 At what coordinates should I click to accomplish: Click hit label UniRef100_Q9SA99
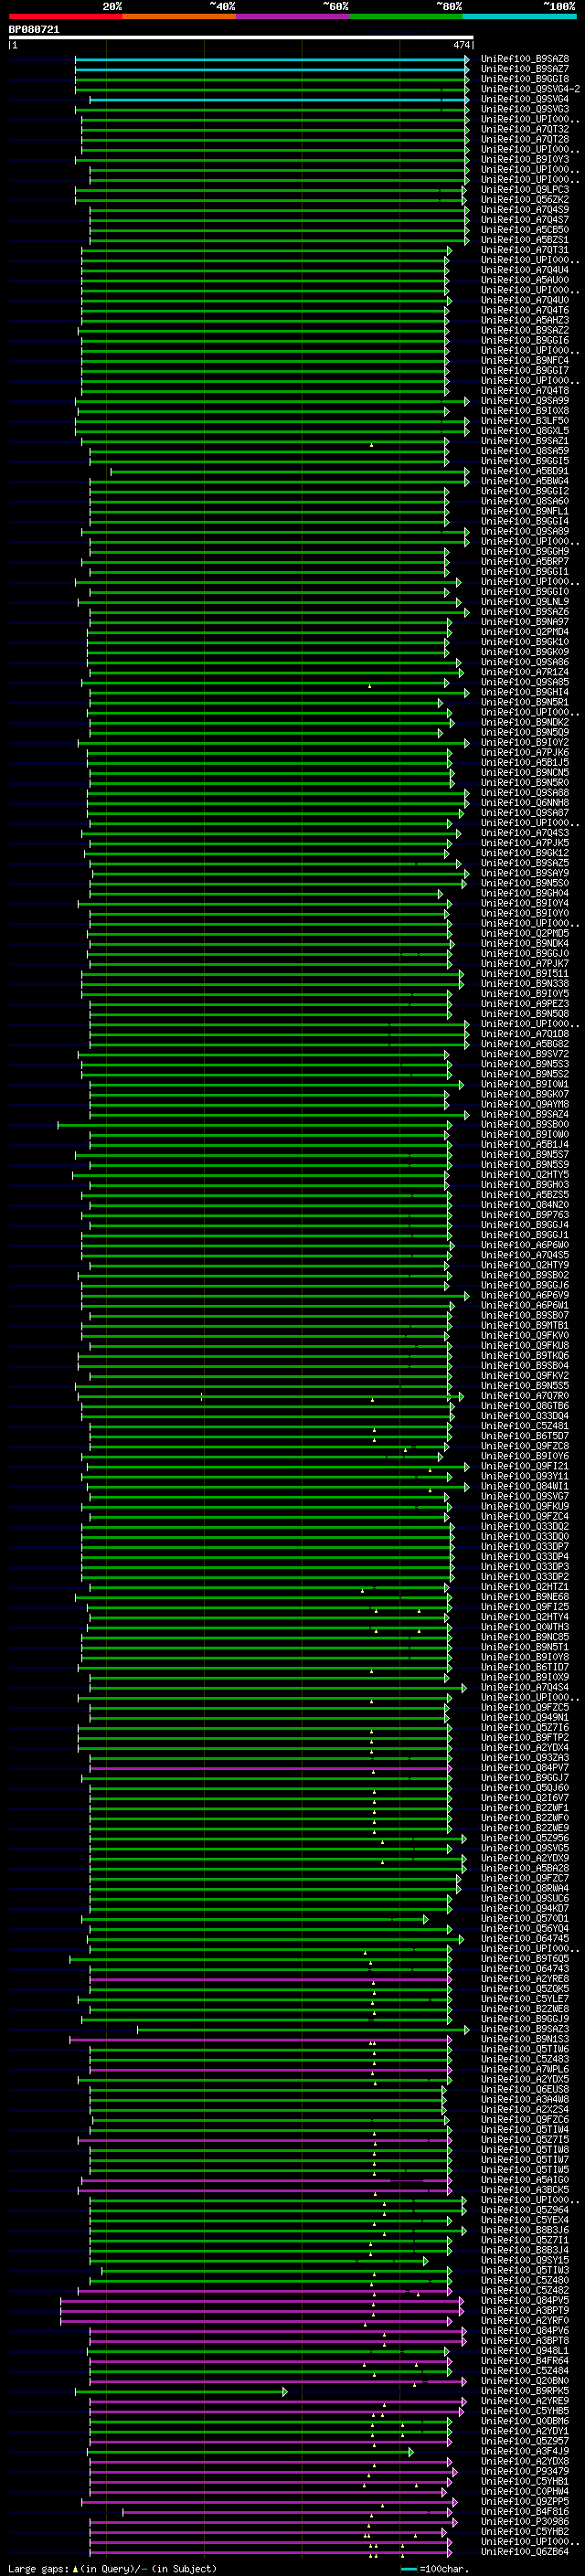pos(525,401)
